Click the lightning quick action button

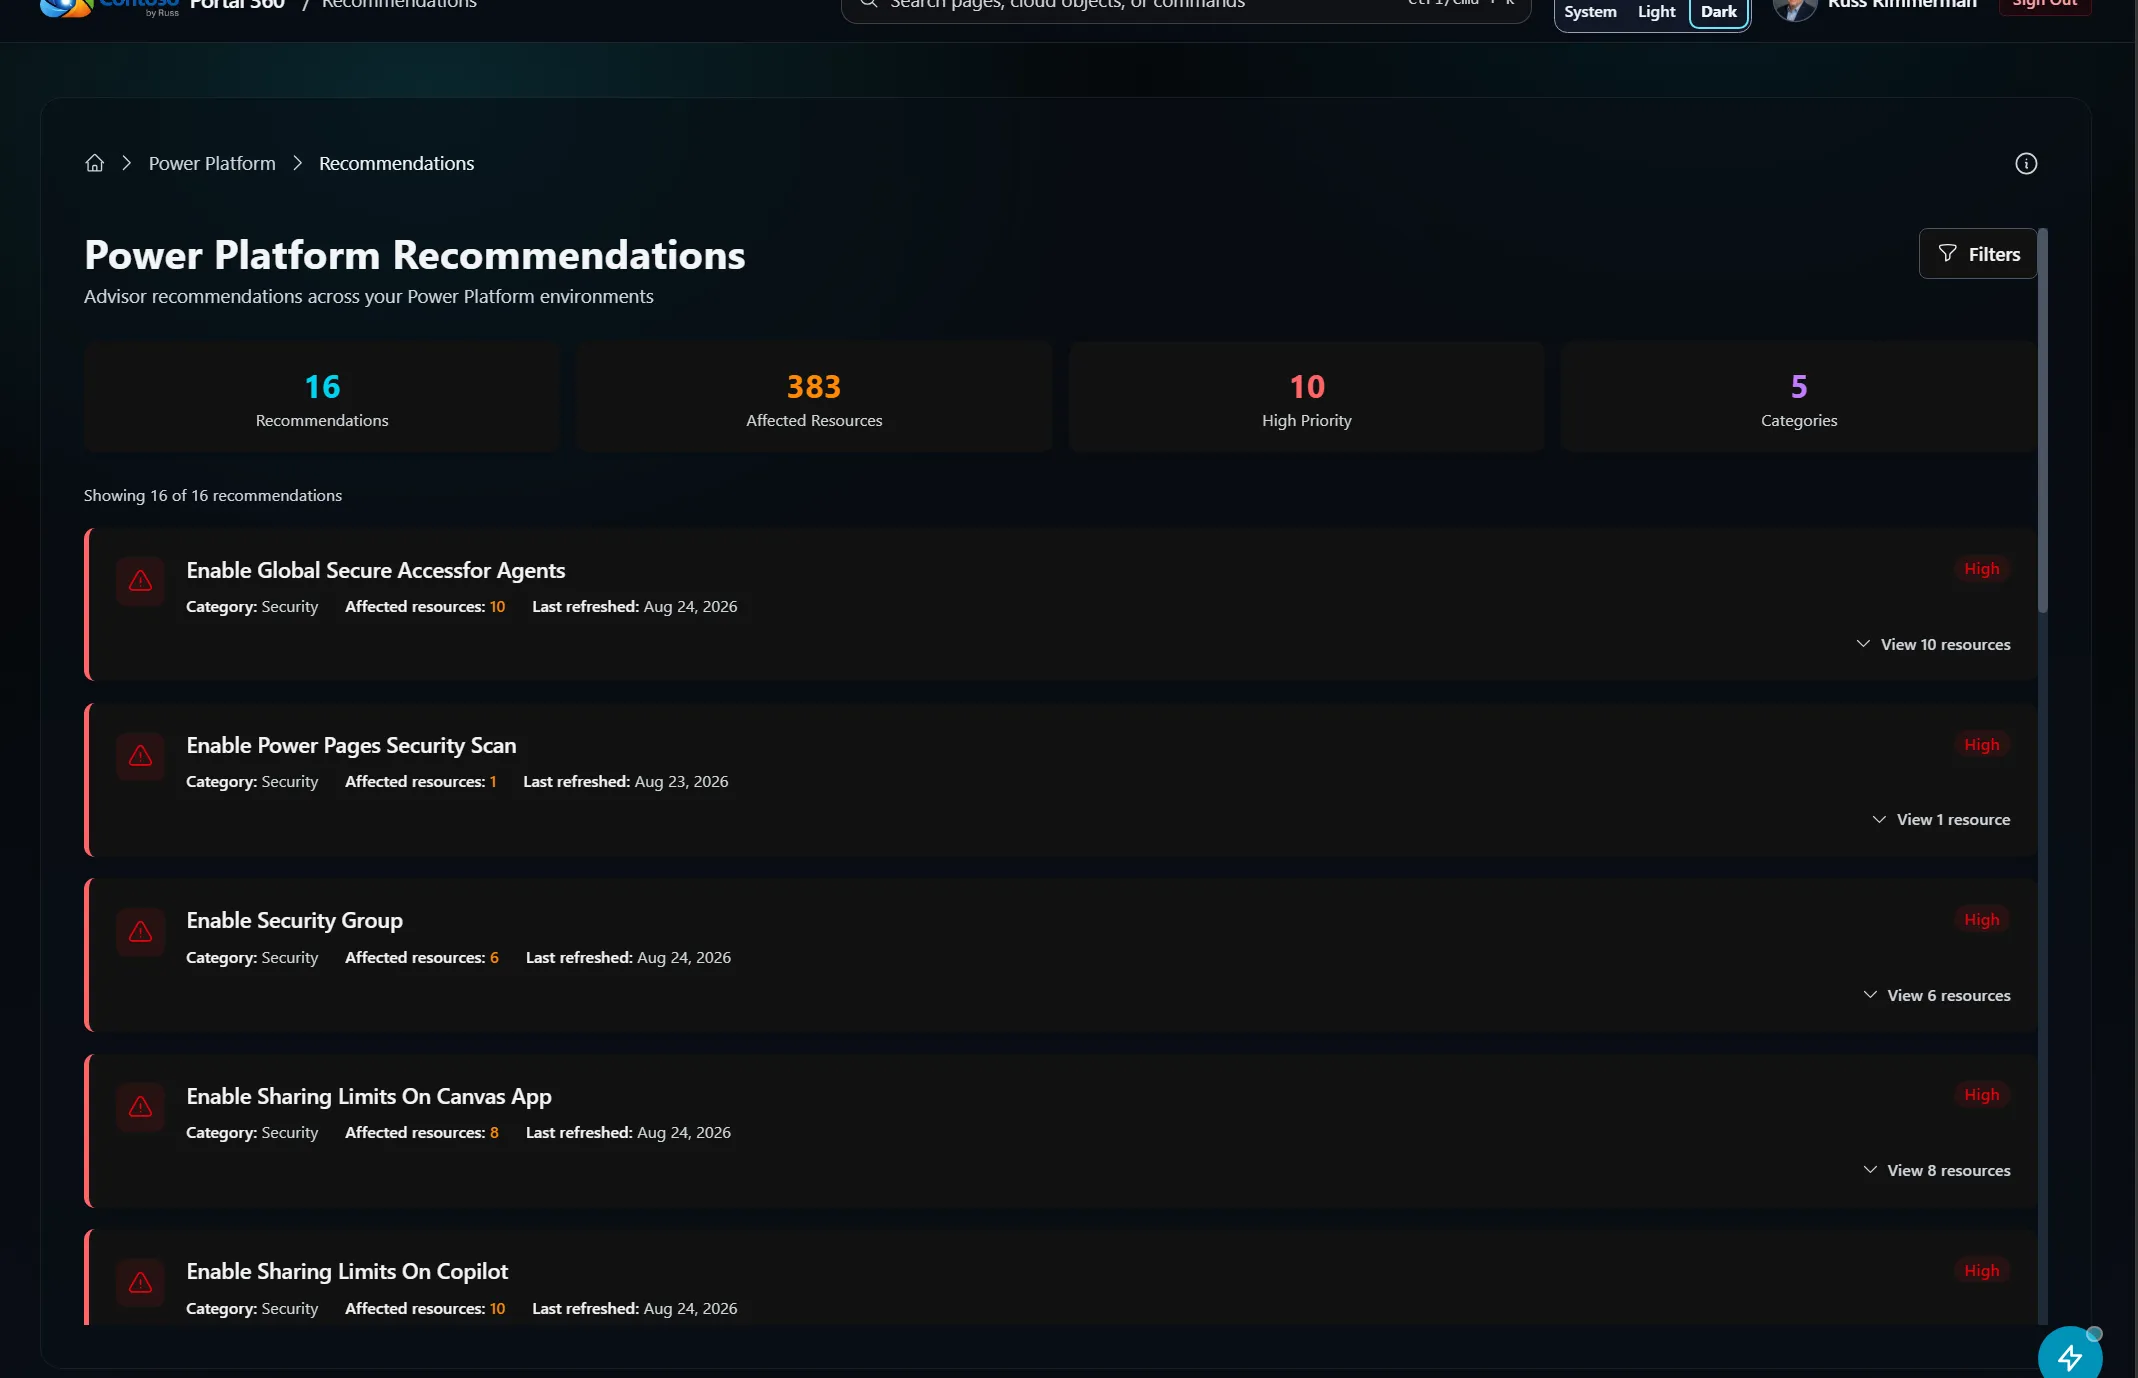pyautogui.click(x=2070, y=1356)
